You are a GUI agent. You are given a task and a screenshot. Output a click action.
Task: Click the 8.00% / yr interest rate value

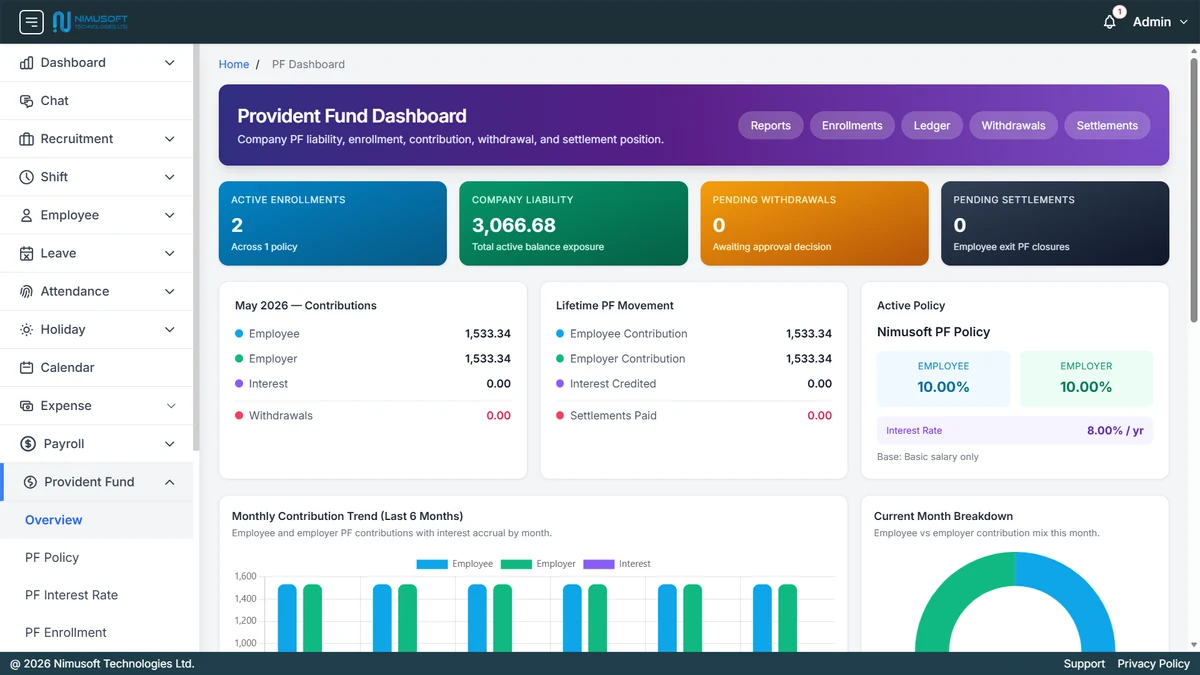(1115, 431)
